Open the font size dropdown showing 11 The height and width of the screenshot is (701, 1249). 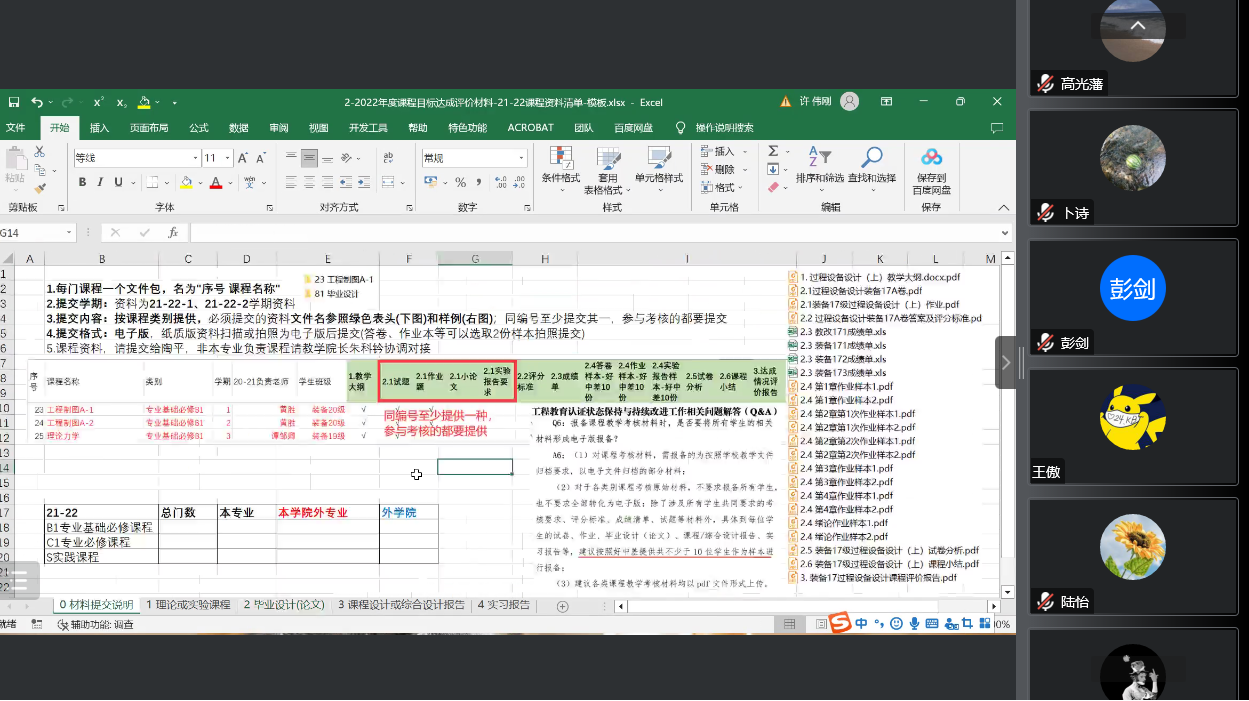tap(226, 158)
